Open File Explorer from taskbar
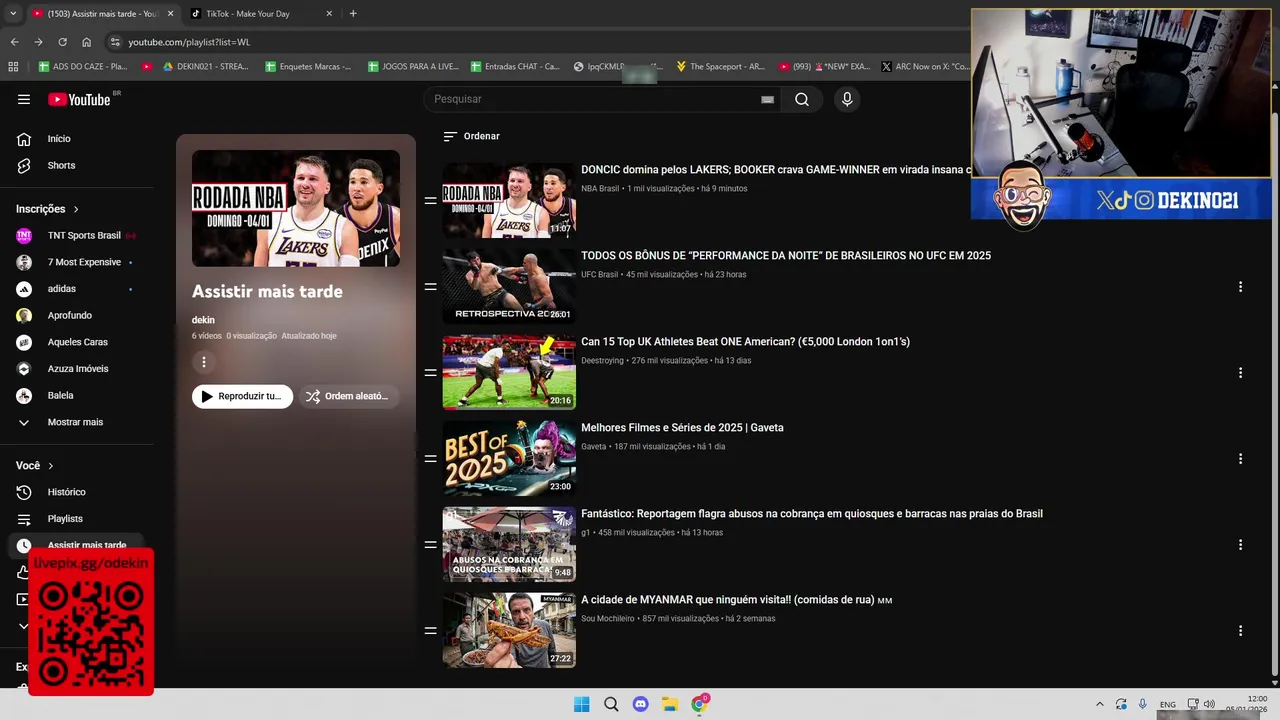The image size is (1280, 720). click(x=670, y=704)
